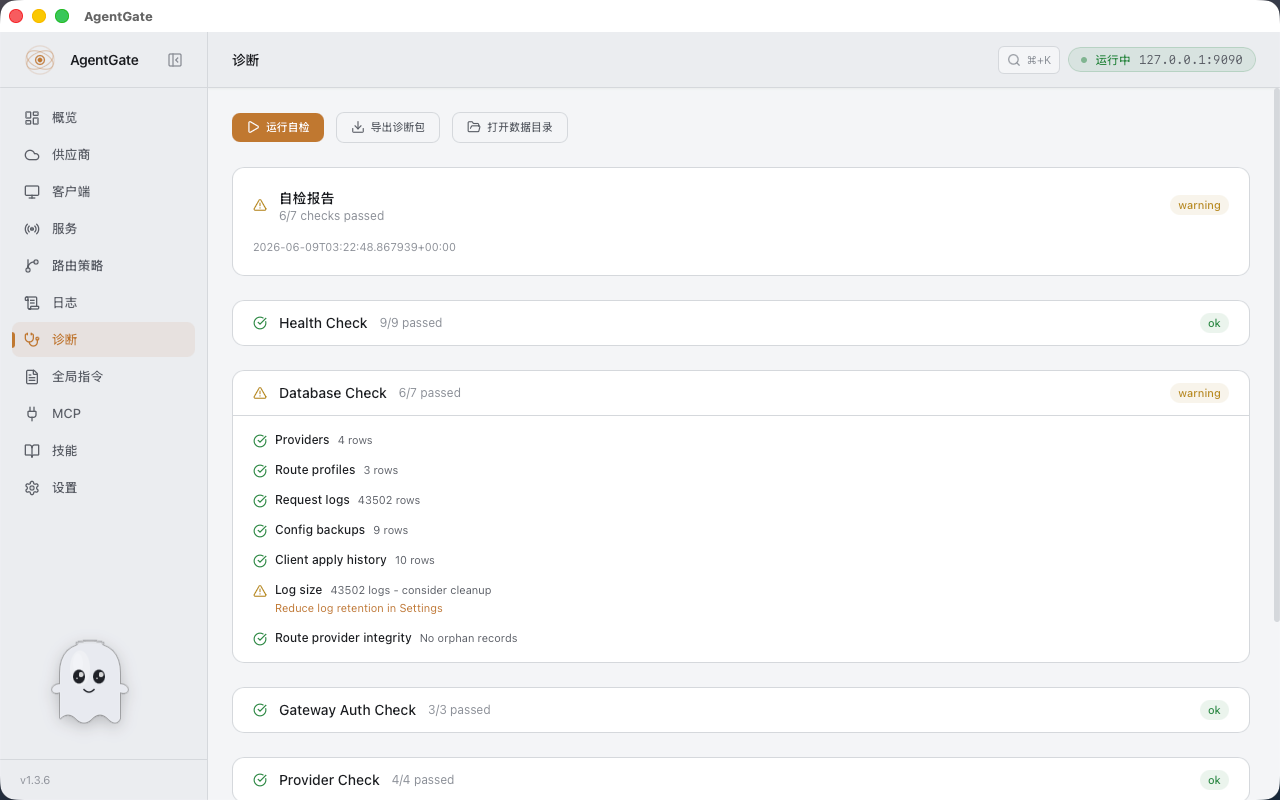The height and width of the screenshot is (800, 1280).
Task: Open the 概览 page
Action: [103, 118]
